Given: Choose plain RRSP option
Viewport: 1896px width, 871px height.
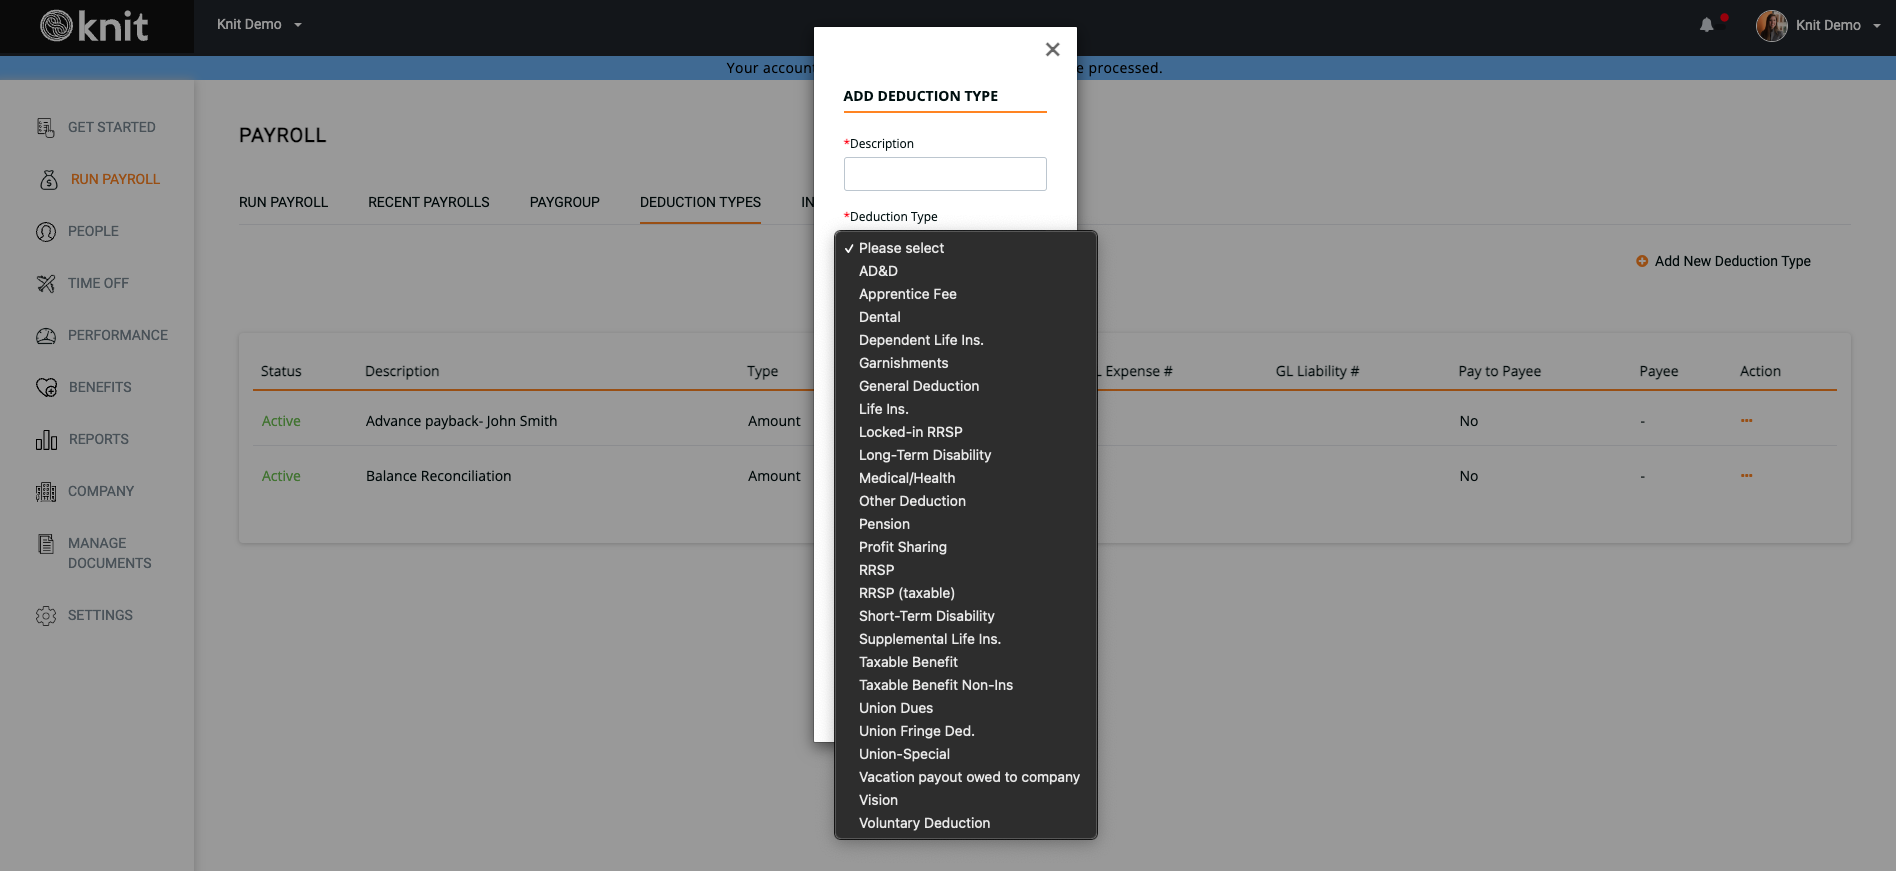Looking at the screenshot, I should pos(966,570).
